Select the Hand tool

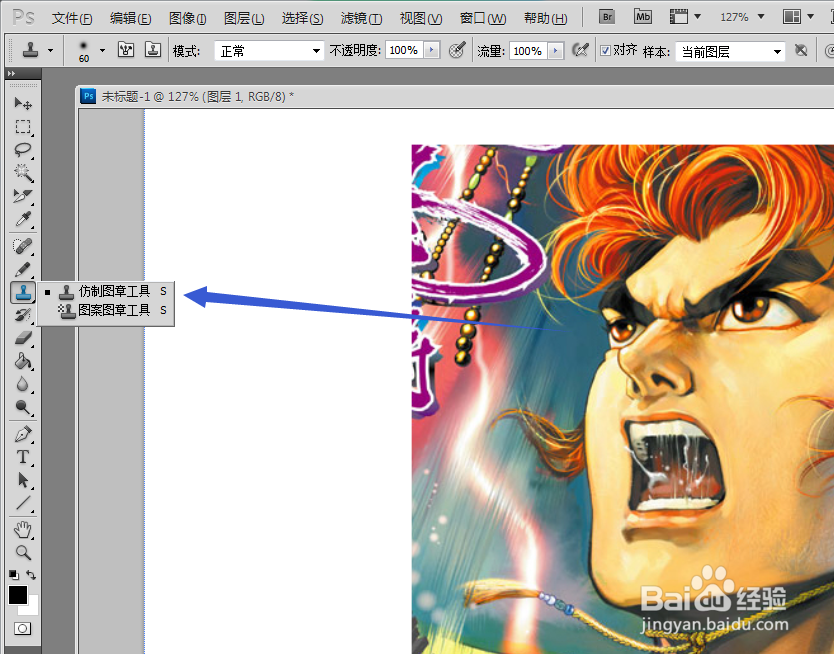point(23,530)
